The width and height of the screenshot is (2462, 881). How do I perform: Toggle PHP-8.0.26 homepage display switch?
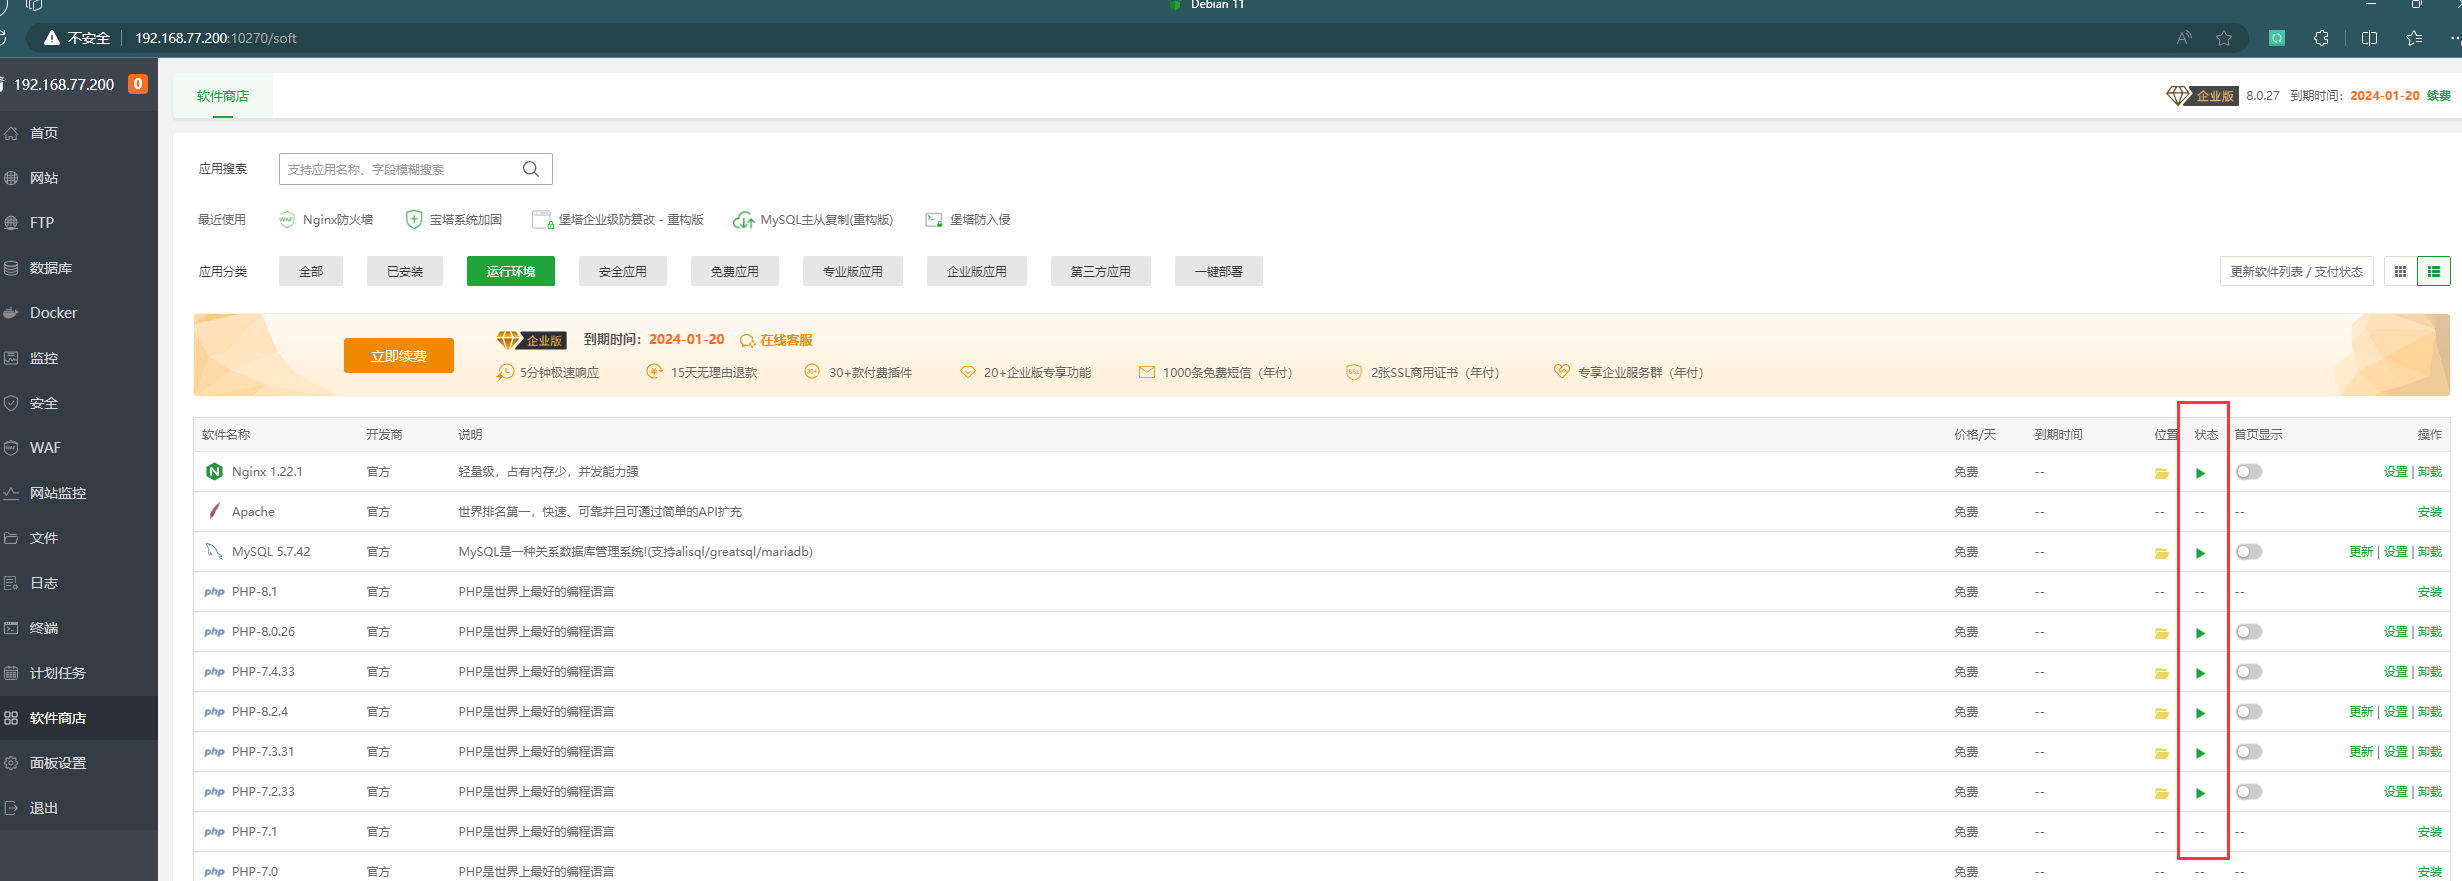tap(2249, 632)
